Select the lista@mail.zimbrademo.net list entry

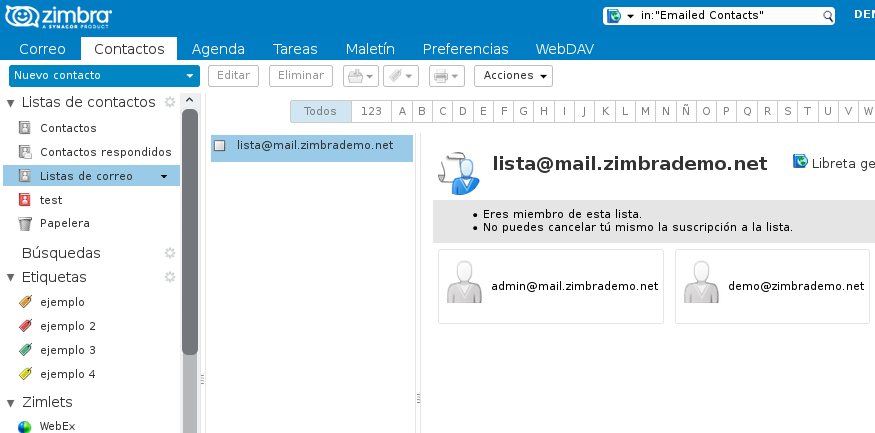click(x=312, y=148)
